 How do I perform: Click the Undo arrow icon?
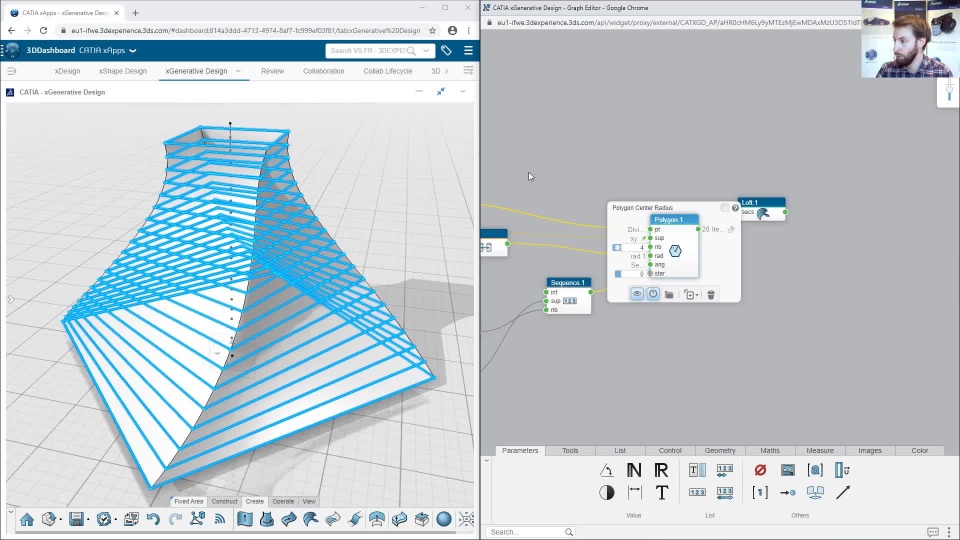pyautogui.click(x=153, y=520)
